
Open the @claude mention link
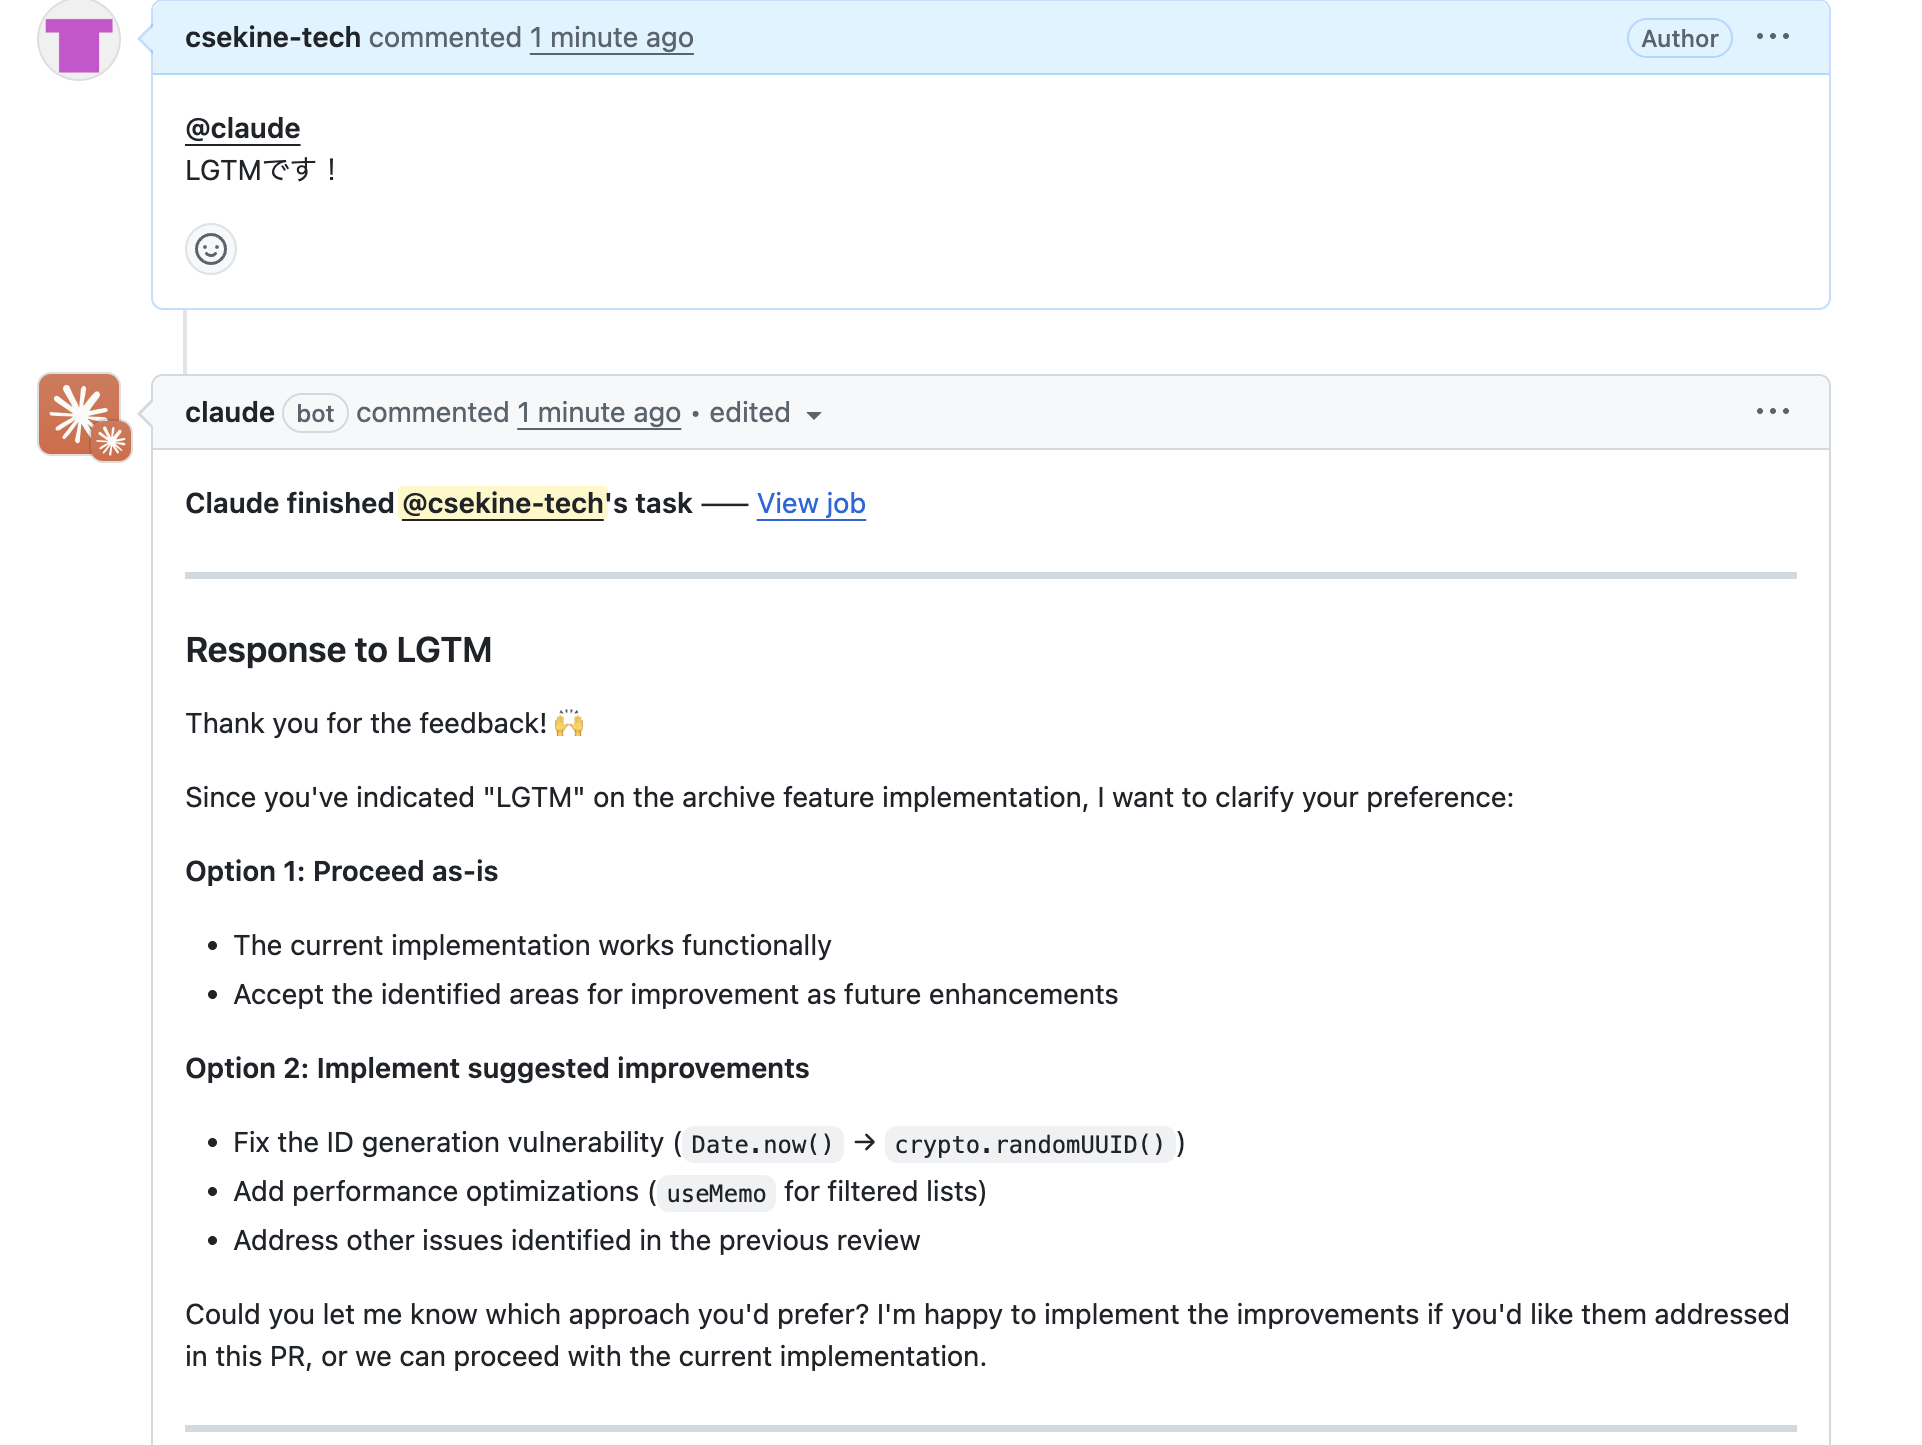[x=241, y=128]
